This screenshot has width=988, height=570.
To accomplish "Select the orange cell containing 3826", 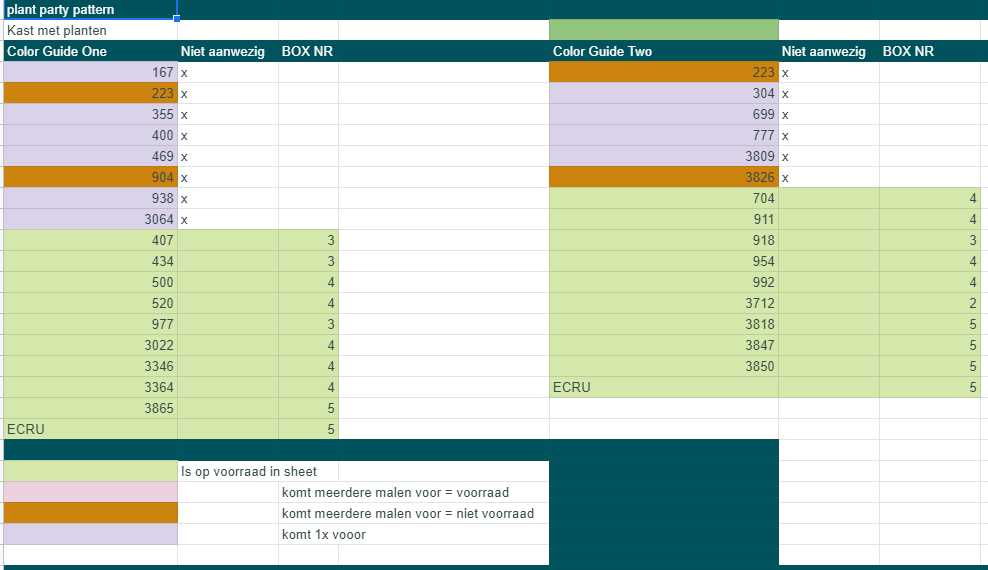I will 663,177.
